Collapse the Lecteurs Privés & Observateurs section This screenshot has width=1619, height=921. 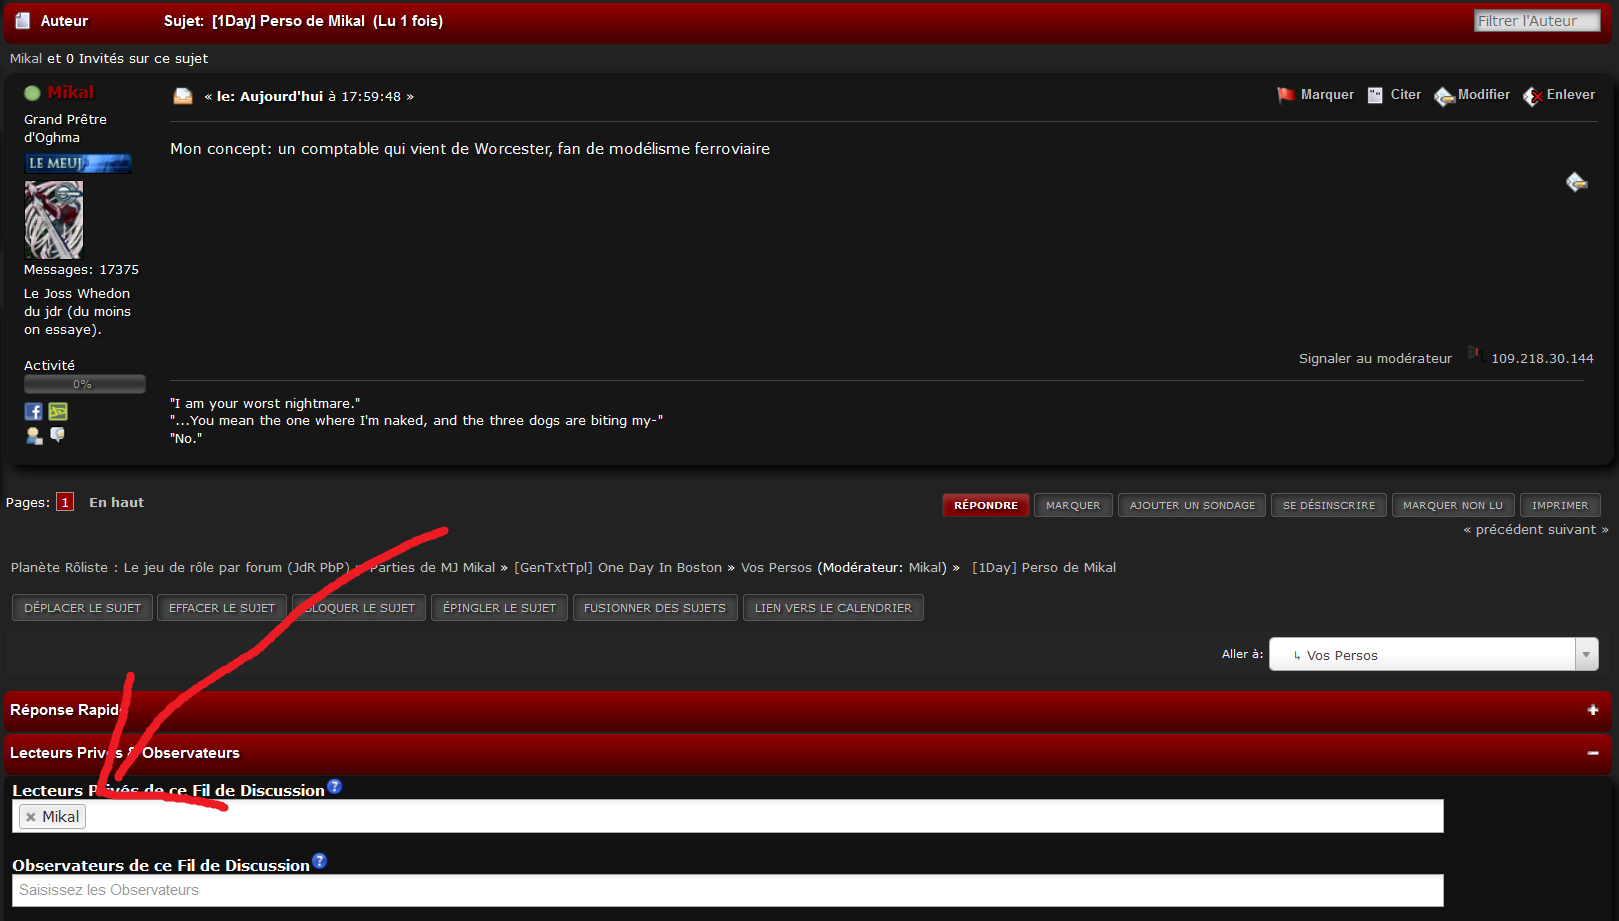coord(1592,753)
